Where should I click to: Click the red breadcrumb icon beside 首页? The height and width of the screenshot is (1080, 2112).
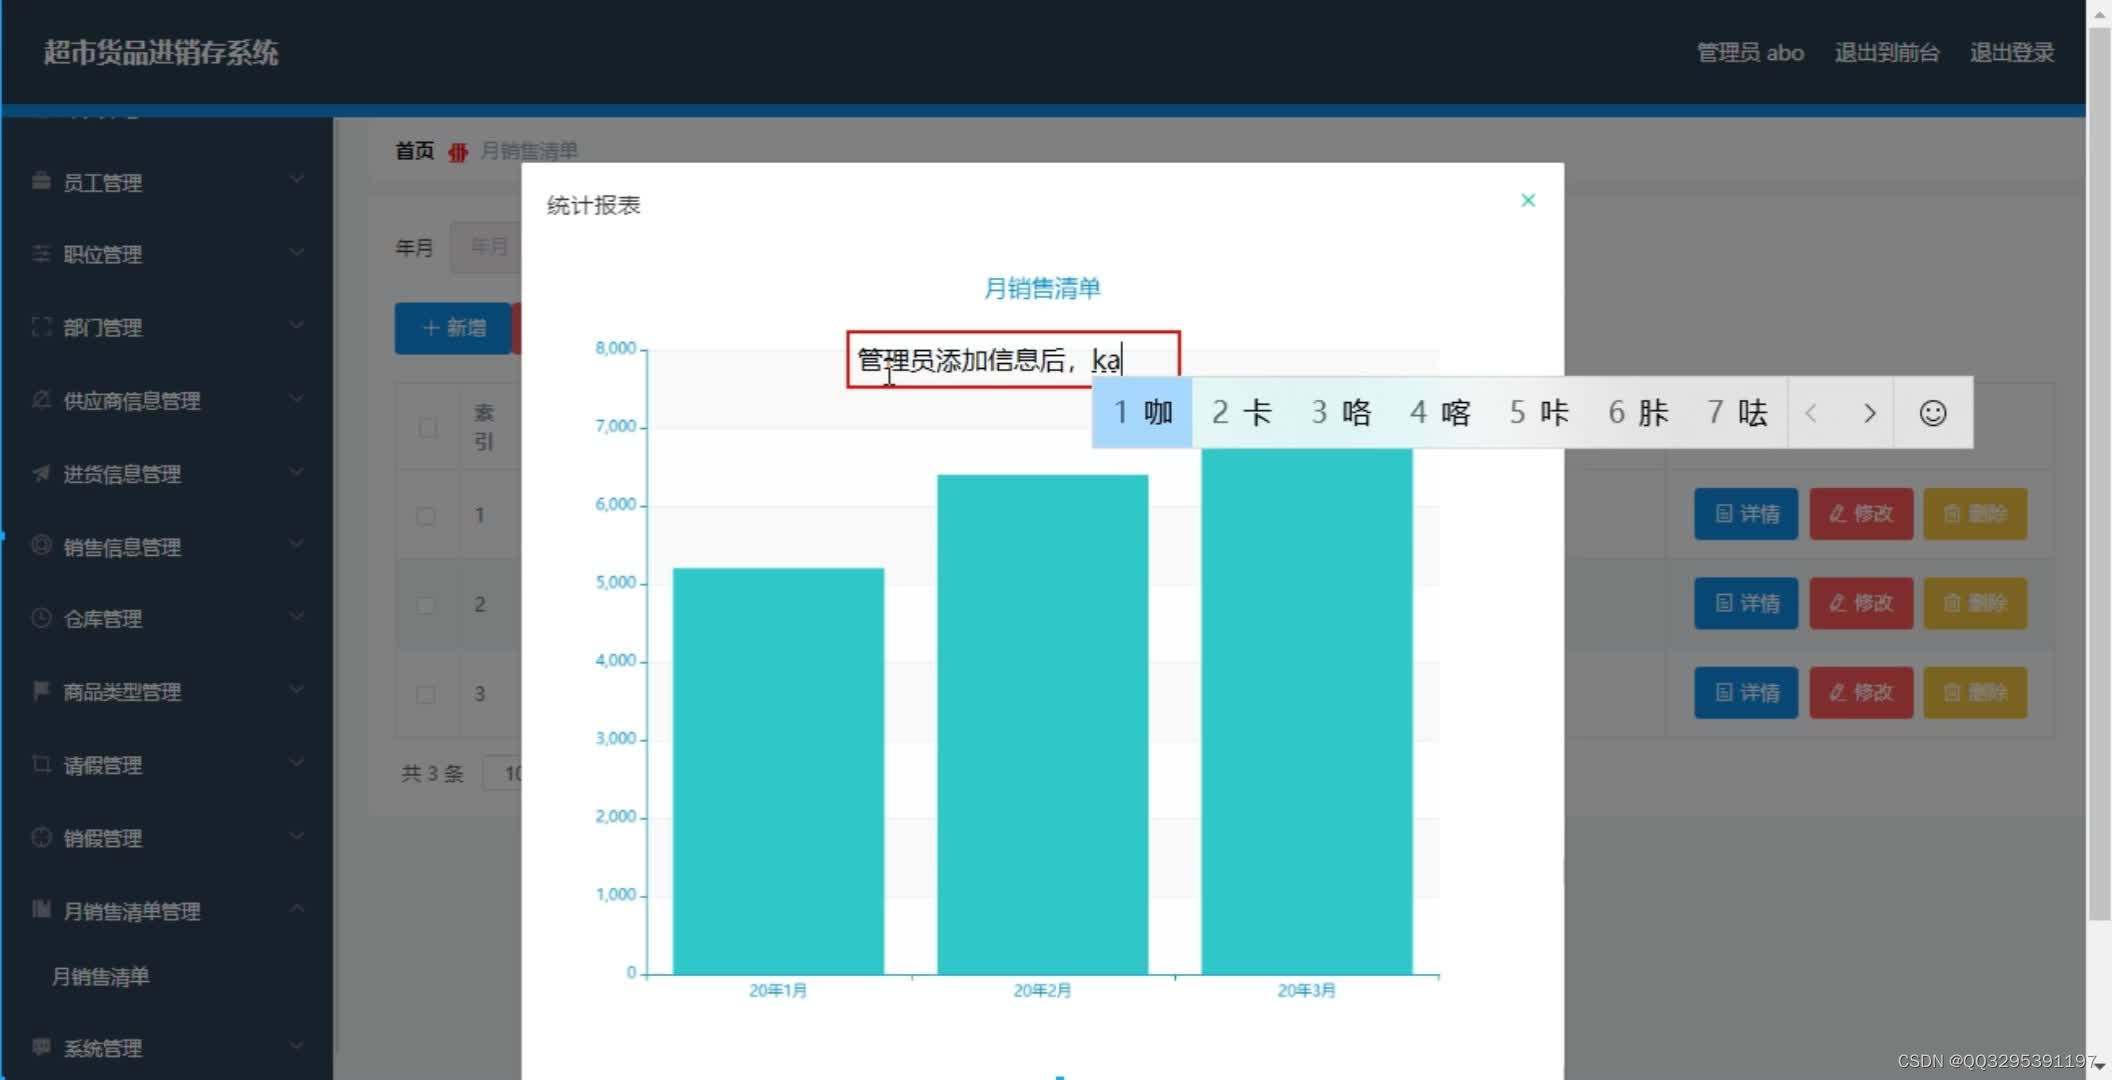(458, 152)
